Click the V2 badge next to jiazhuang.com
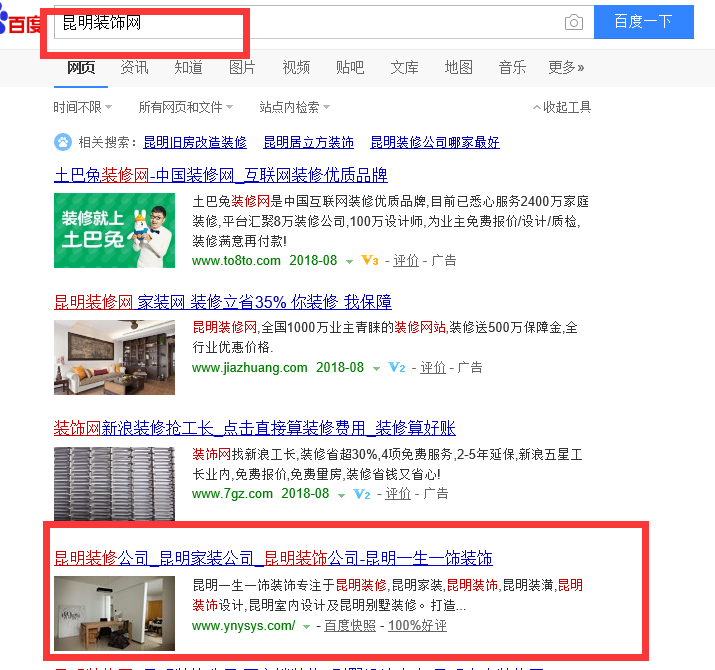Screen dimensions: 715x670 click(396, 367)
